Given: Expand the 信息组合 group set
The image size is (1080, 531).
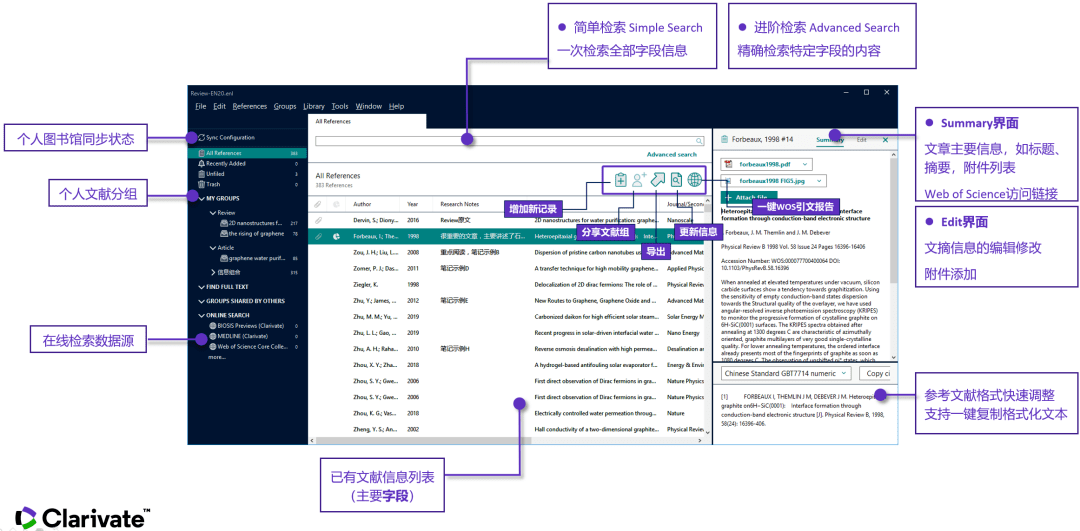Looking at the screenshot, I should [x=213, y=273].
